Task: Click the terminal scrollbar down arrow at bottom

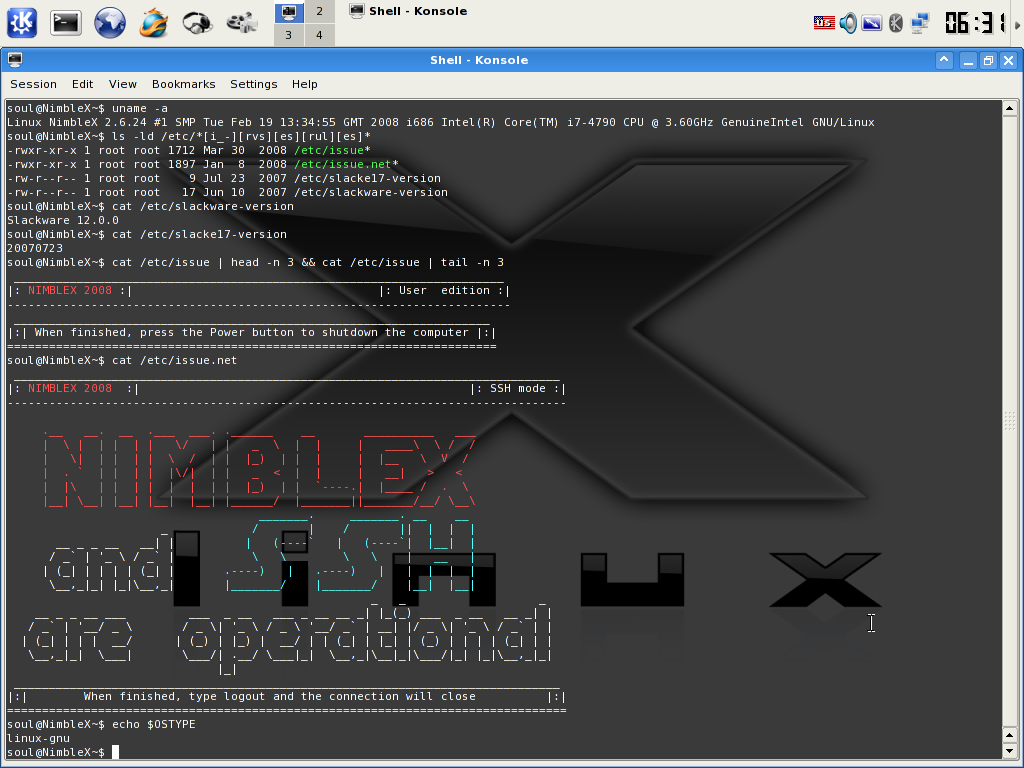Action: 1010,751
